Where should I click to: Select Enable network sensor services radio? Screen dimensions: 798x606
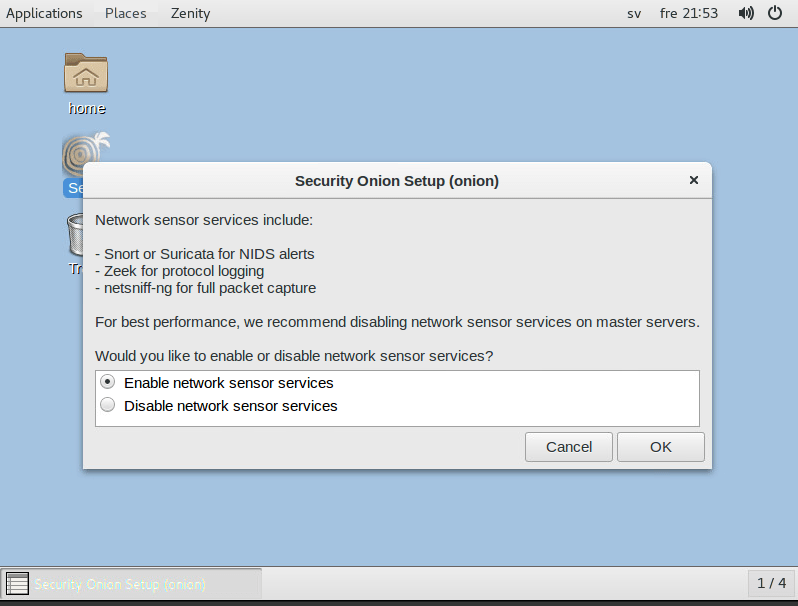pos(108,383)
